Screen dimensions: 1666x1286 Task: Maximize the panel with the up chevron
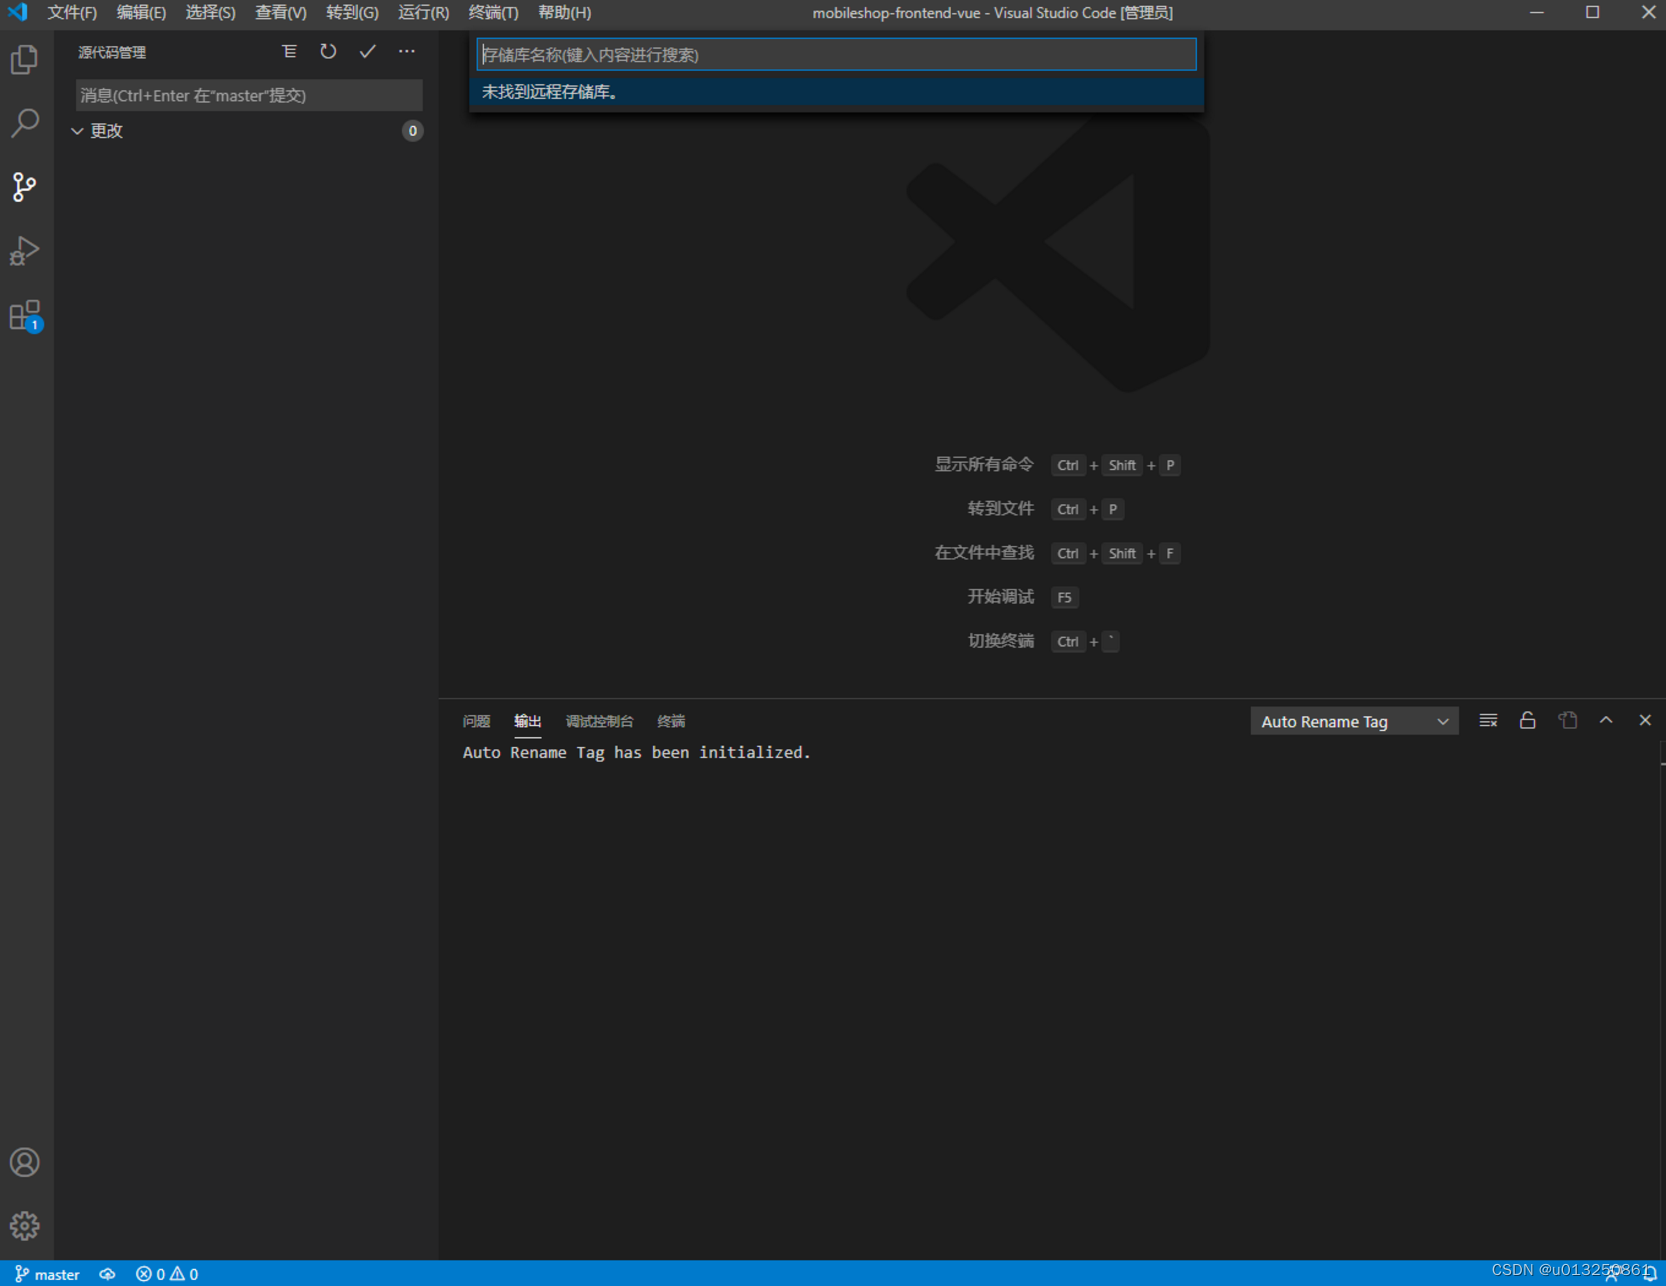pos(1606,721)
